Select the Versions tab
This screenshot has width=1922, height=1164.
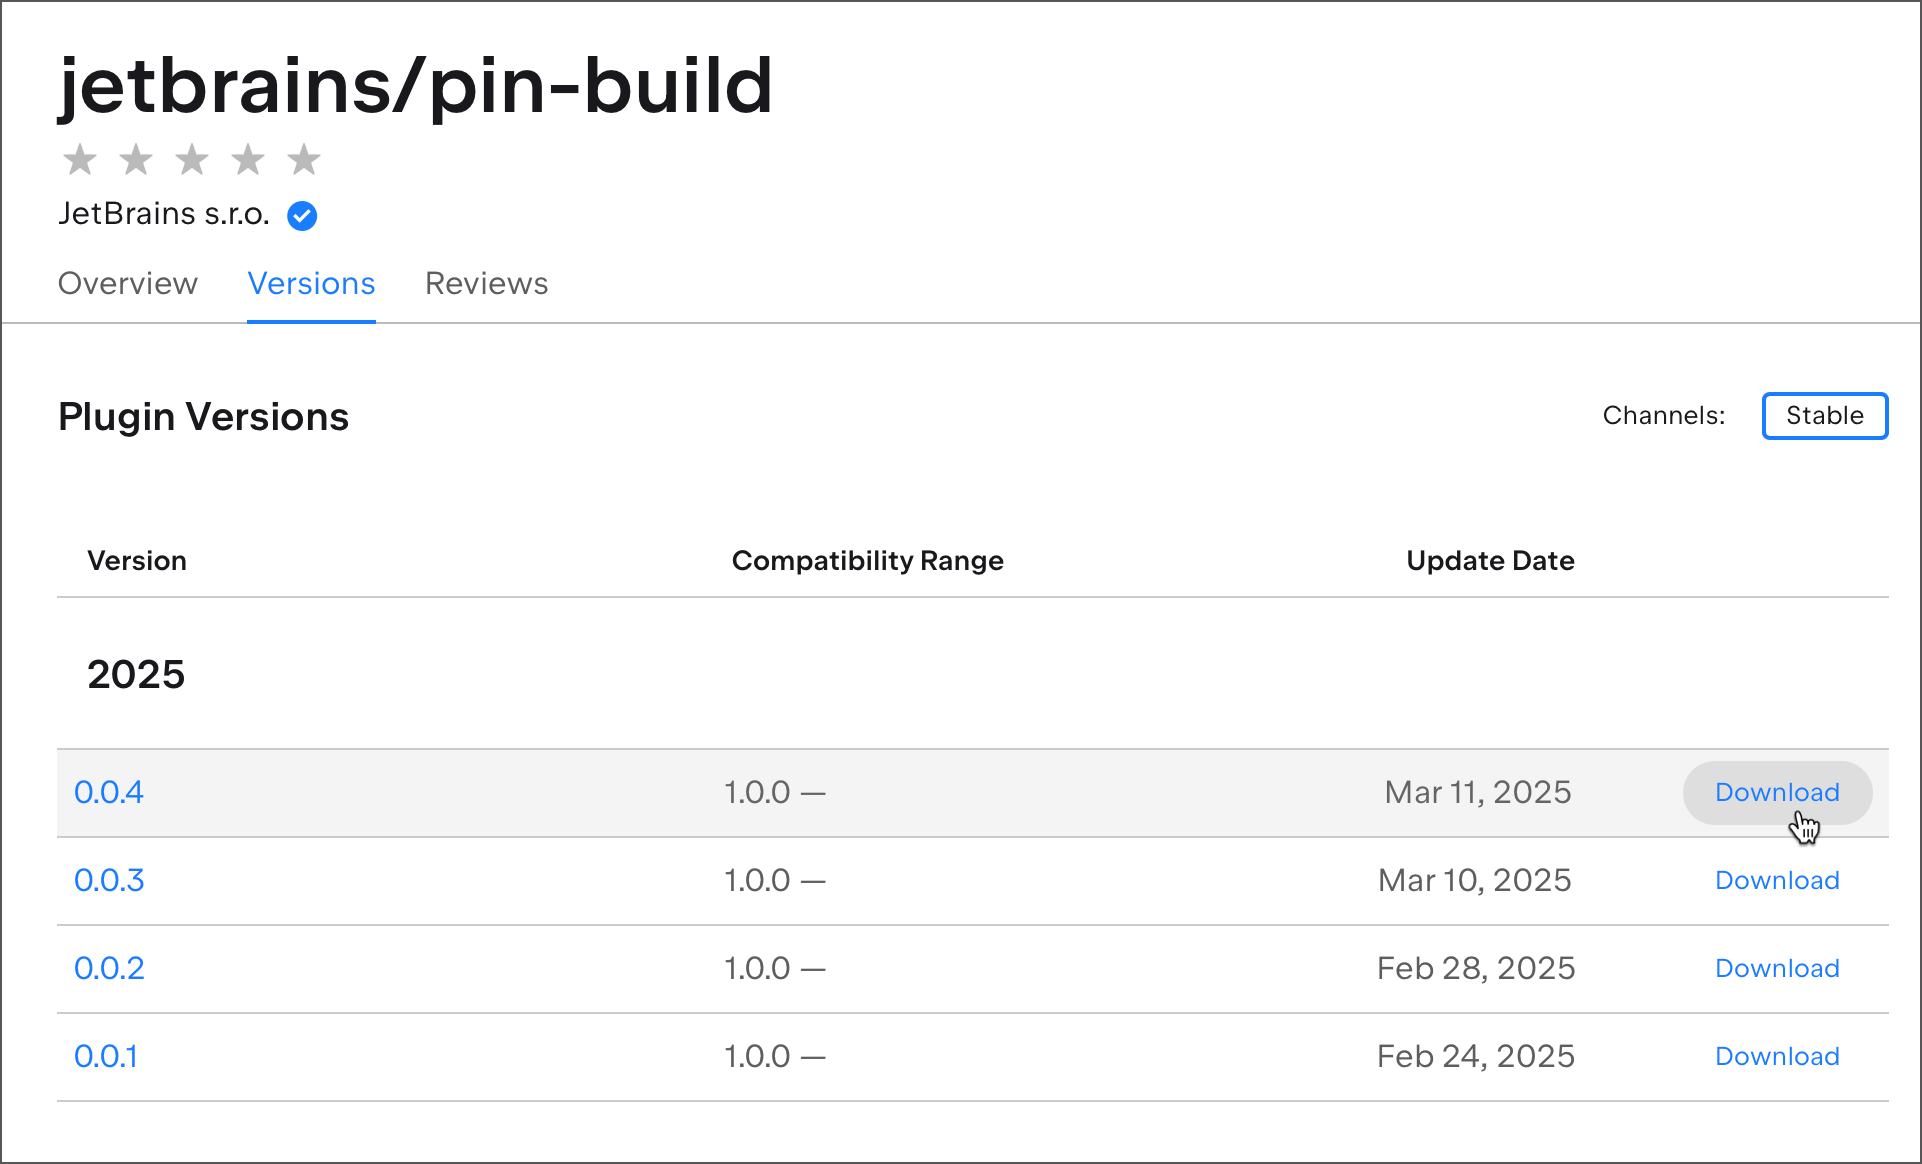[311, 284]
